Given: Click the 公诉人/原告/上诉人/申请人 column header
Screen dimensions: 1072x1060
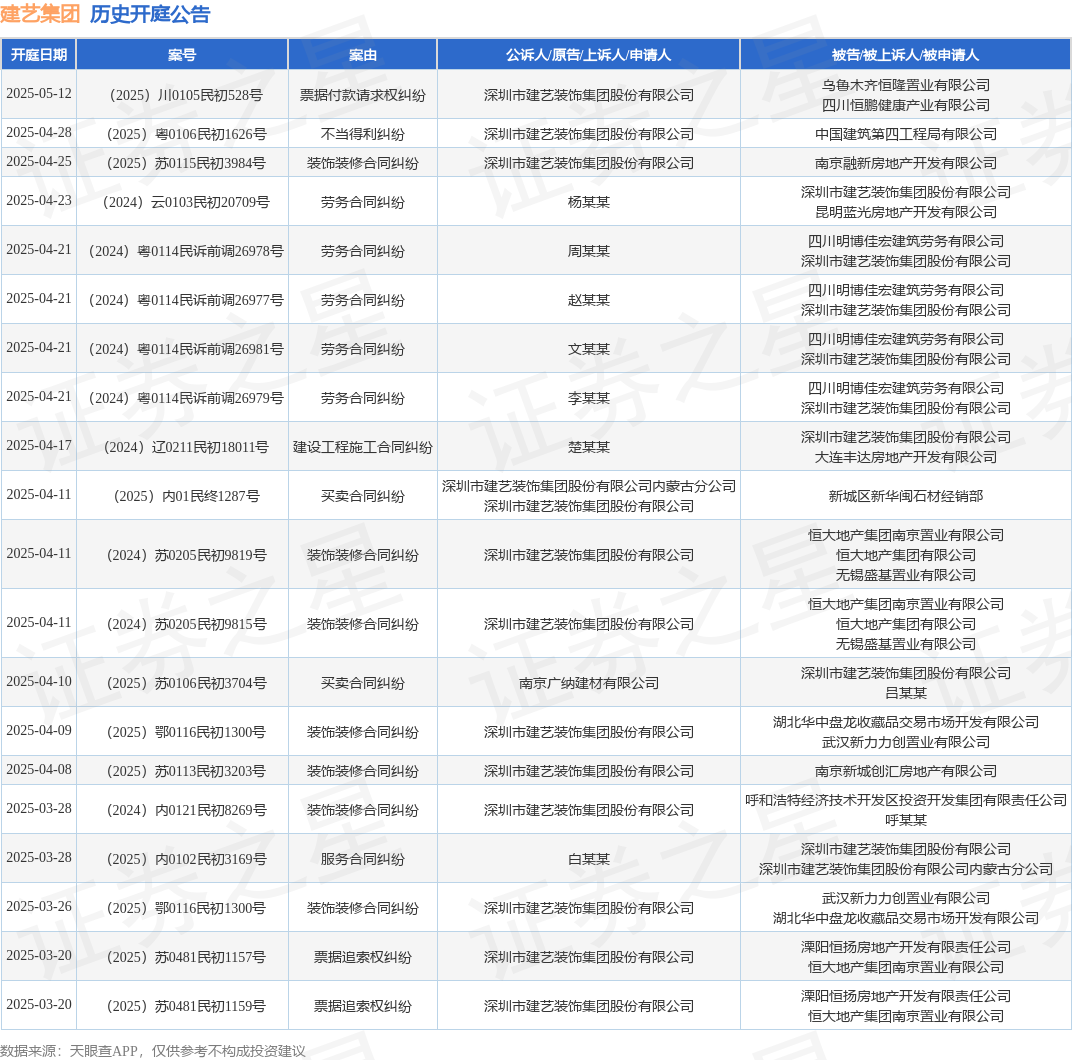Looking at the screenshot, I should click(589, 55).
